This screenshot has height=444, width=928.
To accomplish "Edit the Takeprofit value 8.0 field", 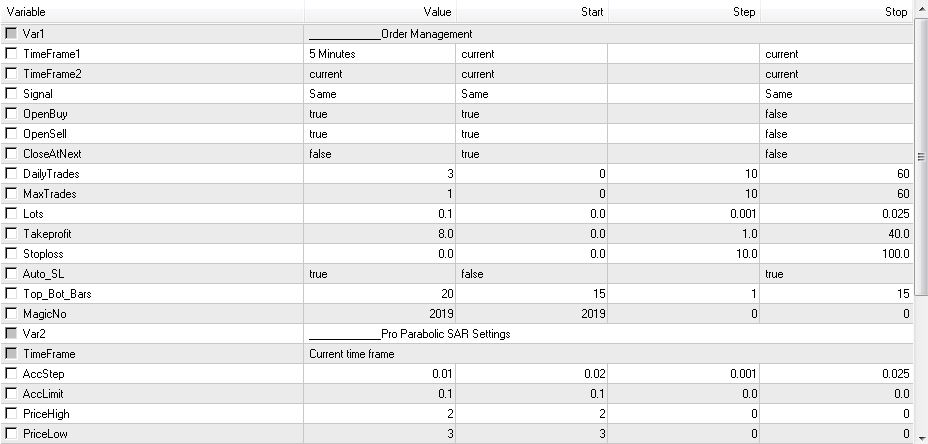I will point(380,234).
